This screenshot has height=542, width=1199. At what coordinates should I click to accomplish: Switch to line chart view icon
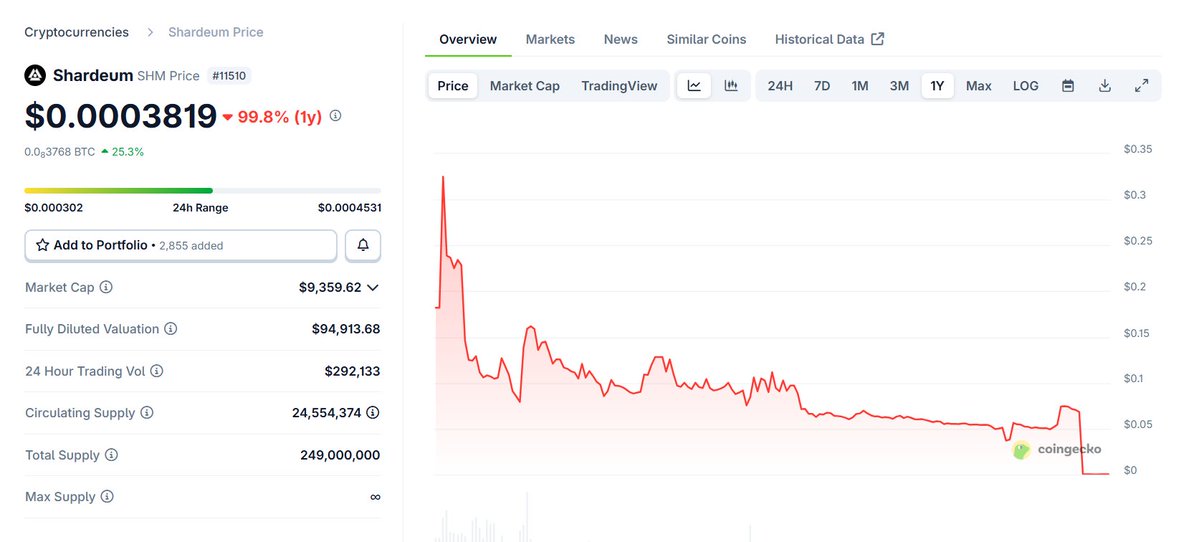694,86
